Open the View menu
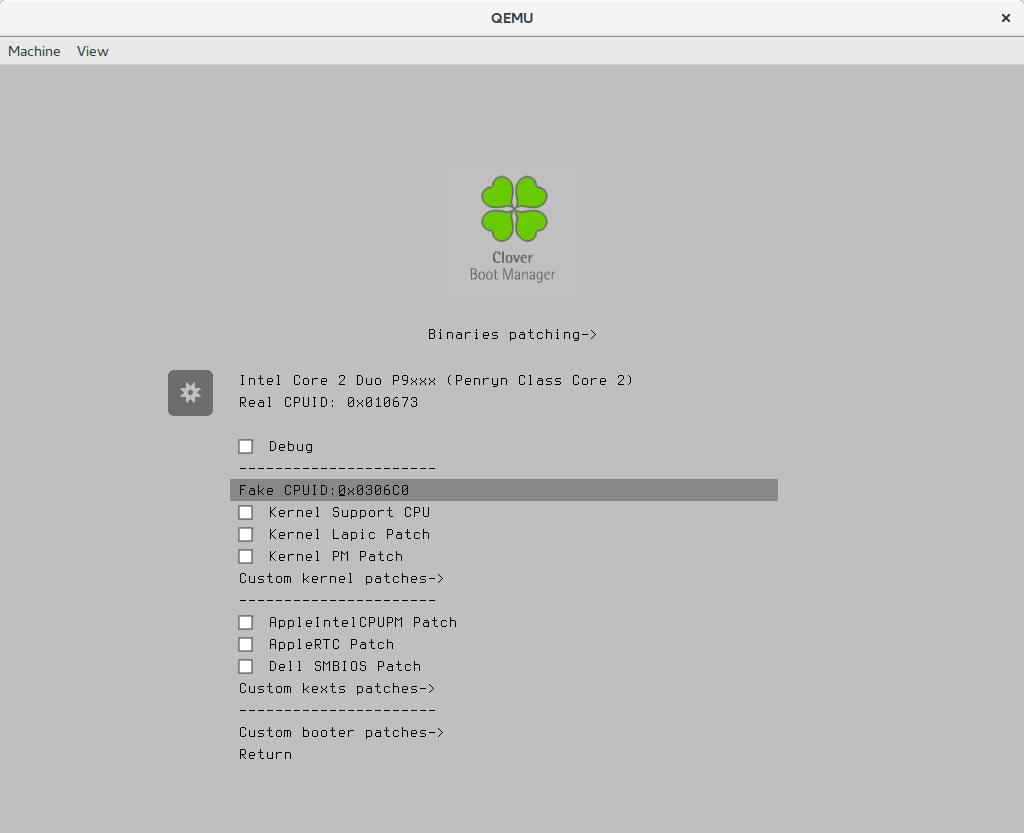 click(92, 51)
